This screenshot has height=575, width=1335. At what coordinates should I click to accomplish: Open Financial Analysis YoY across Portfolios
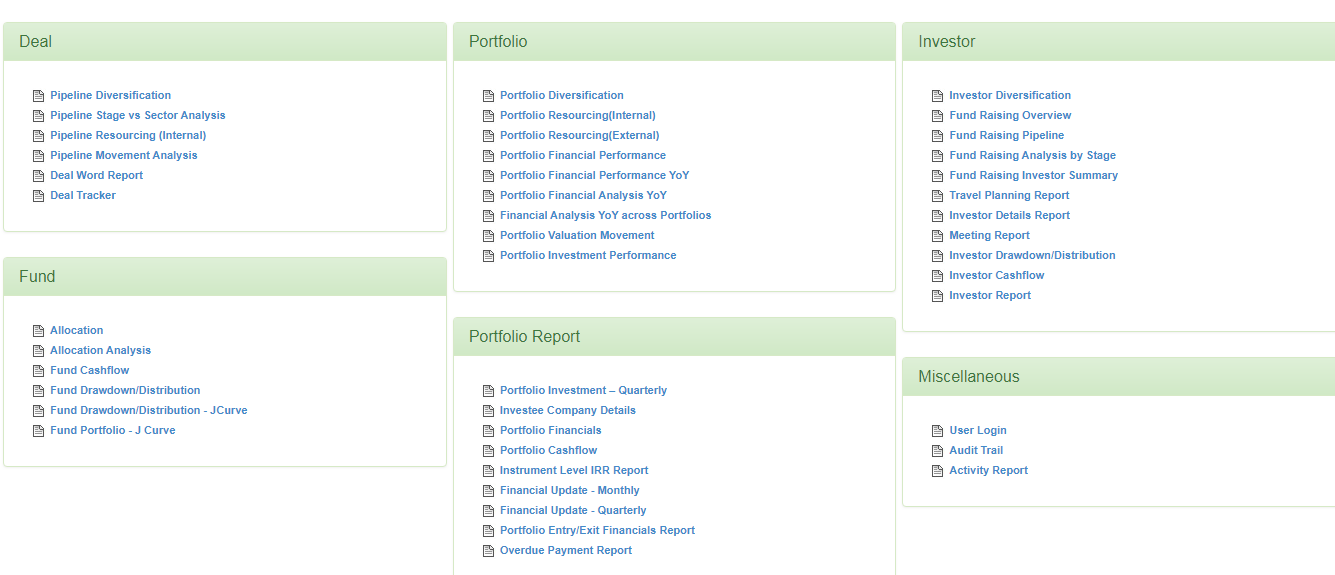pyautogui.click(x=606, y=215)
